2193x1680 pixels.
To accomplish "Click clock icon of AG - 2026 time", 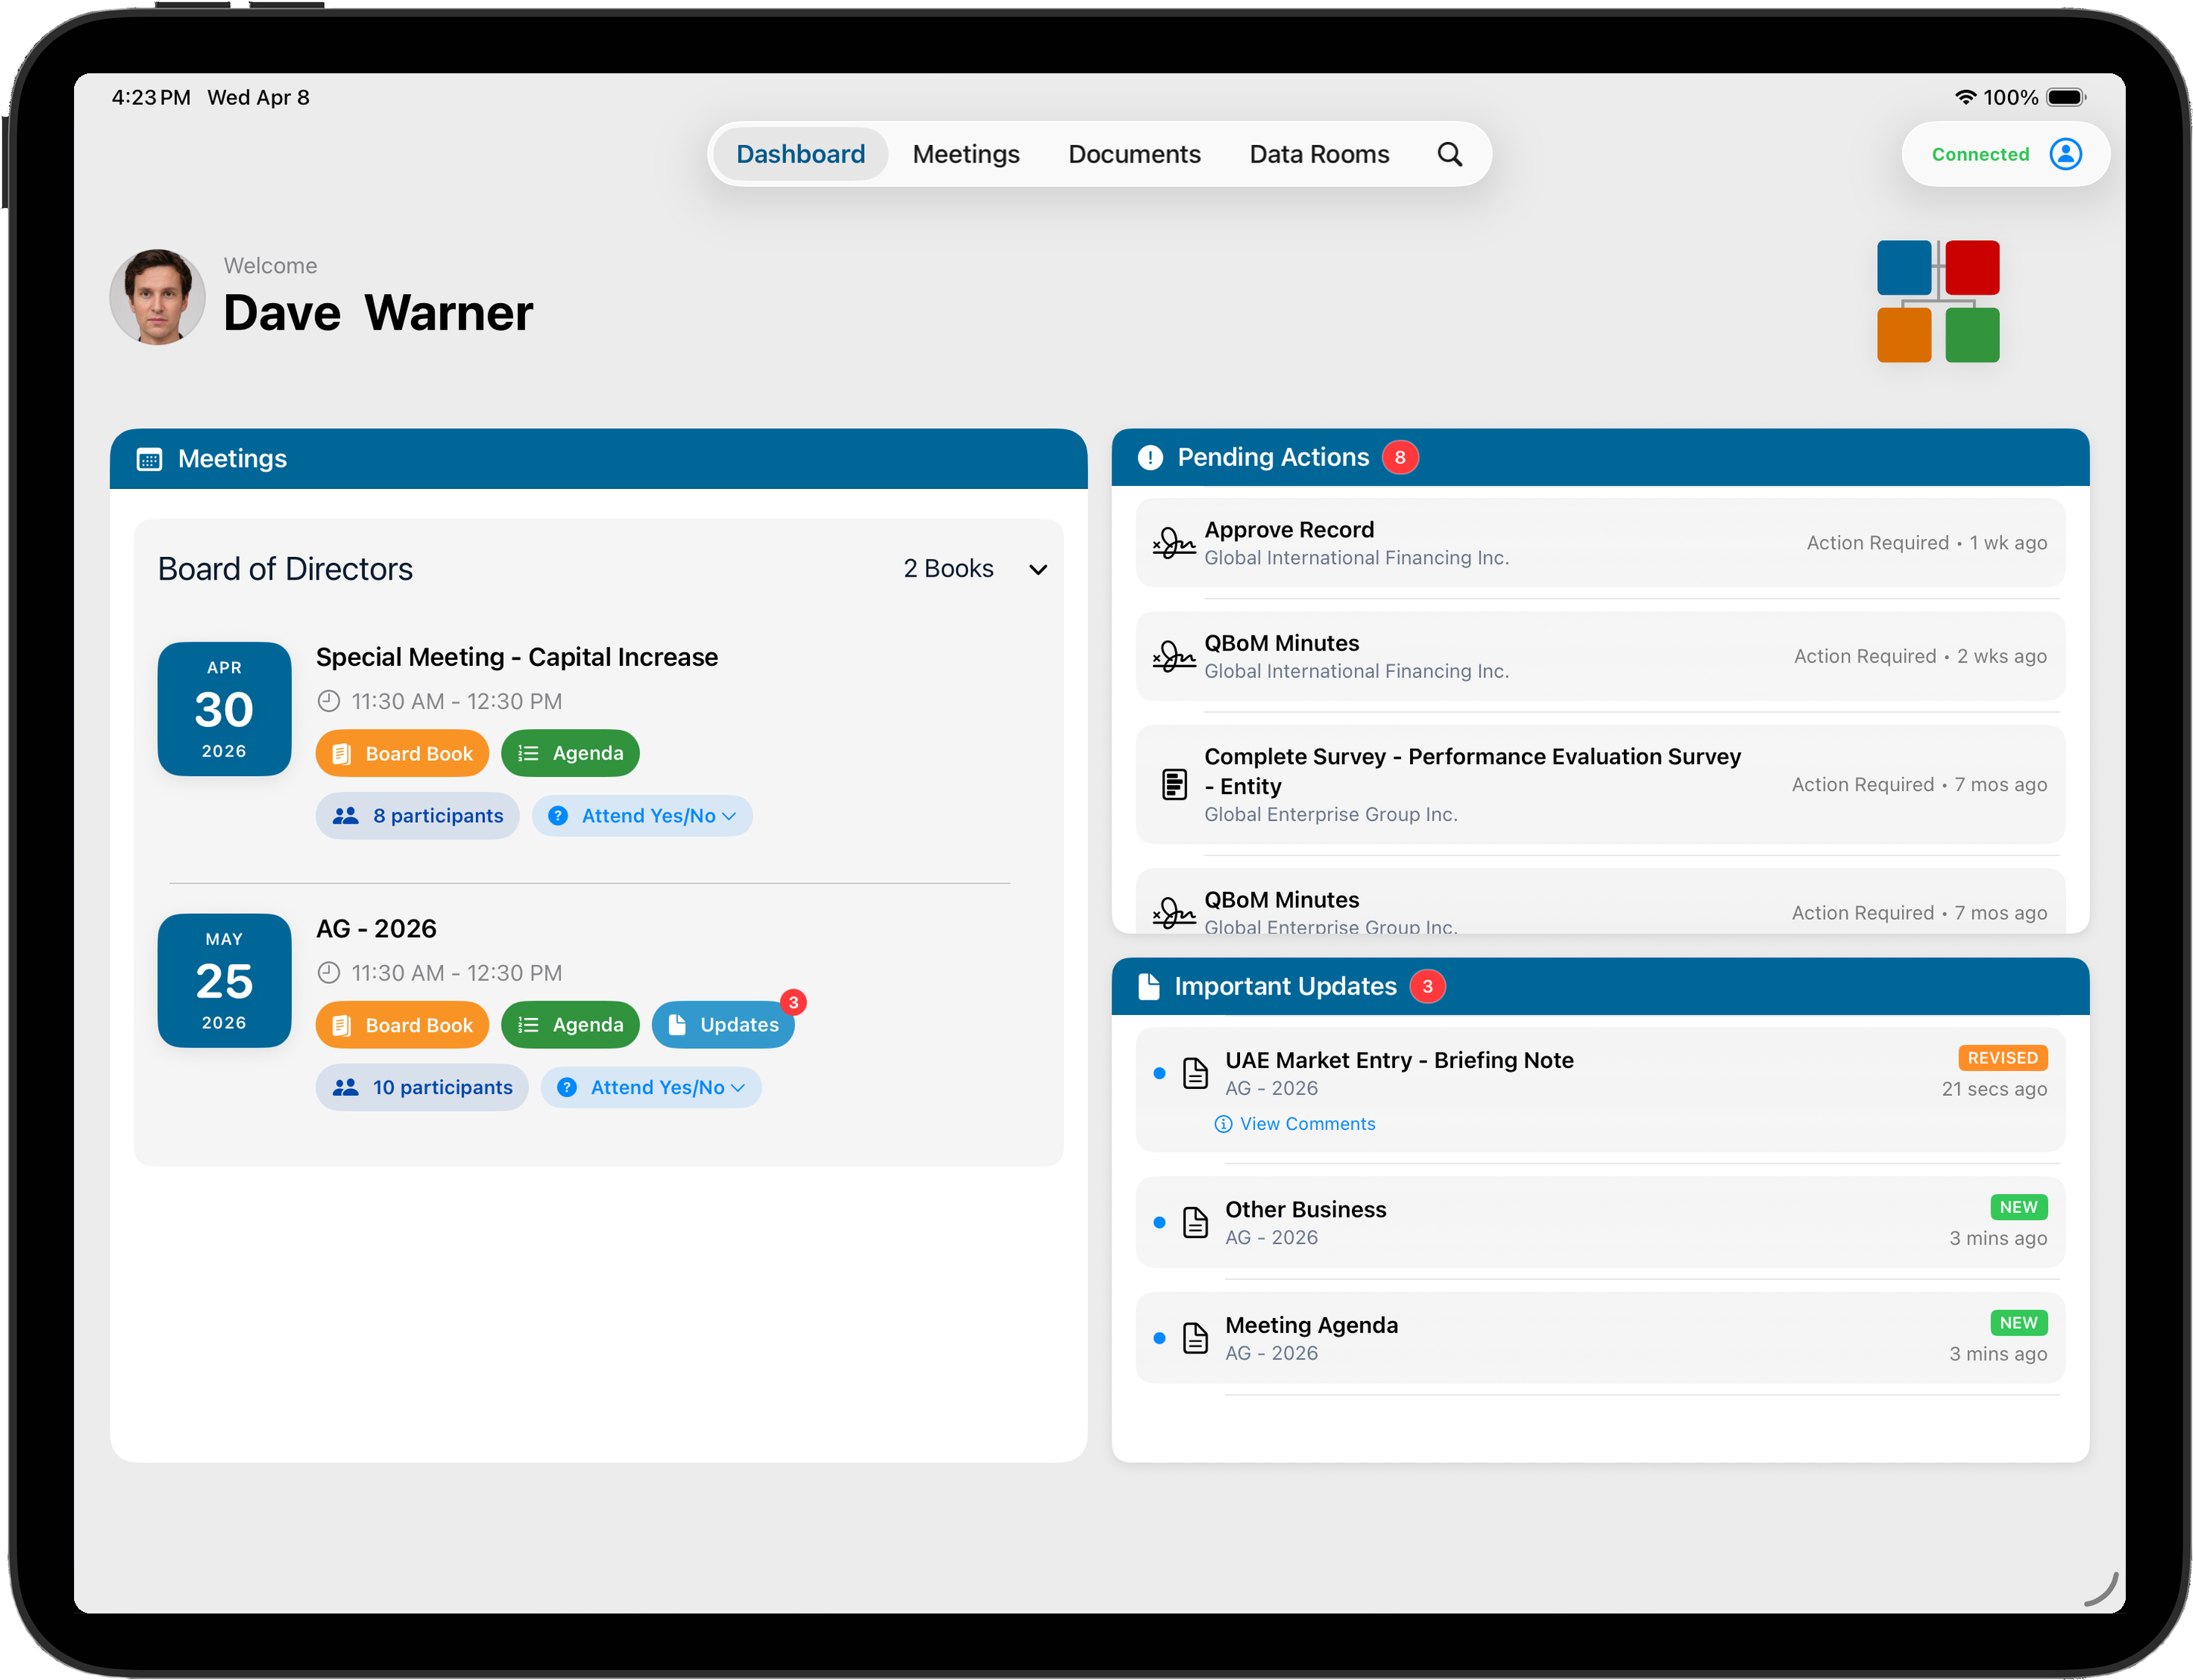I will click(329, 972).
